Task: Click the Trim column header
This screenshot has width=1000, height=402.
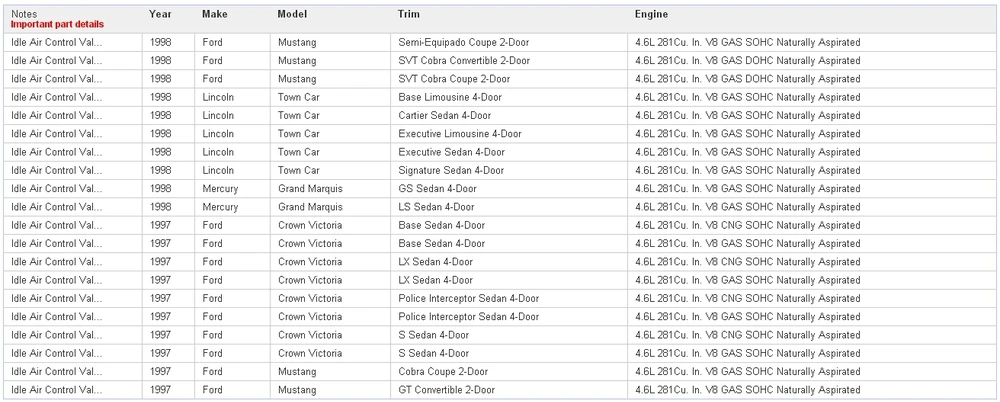Action: [x=408, y=14]
